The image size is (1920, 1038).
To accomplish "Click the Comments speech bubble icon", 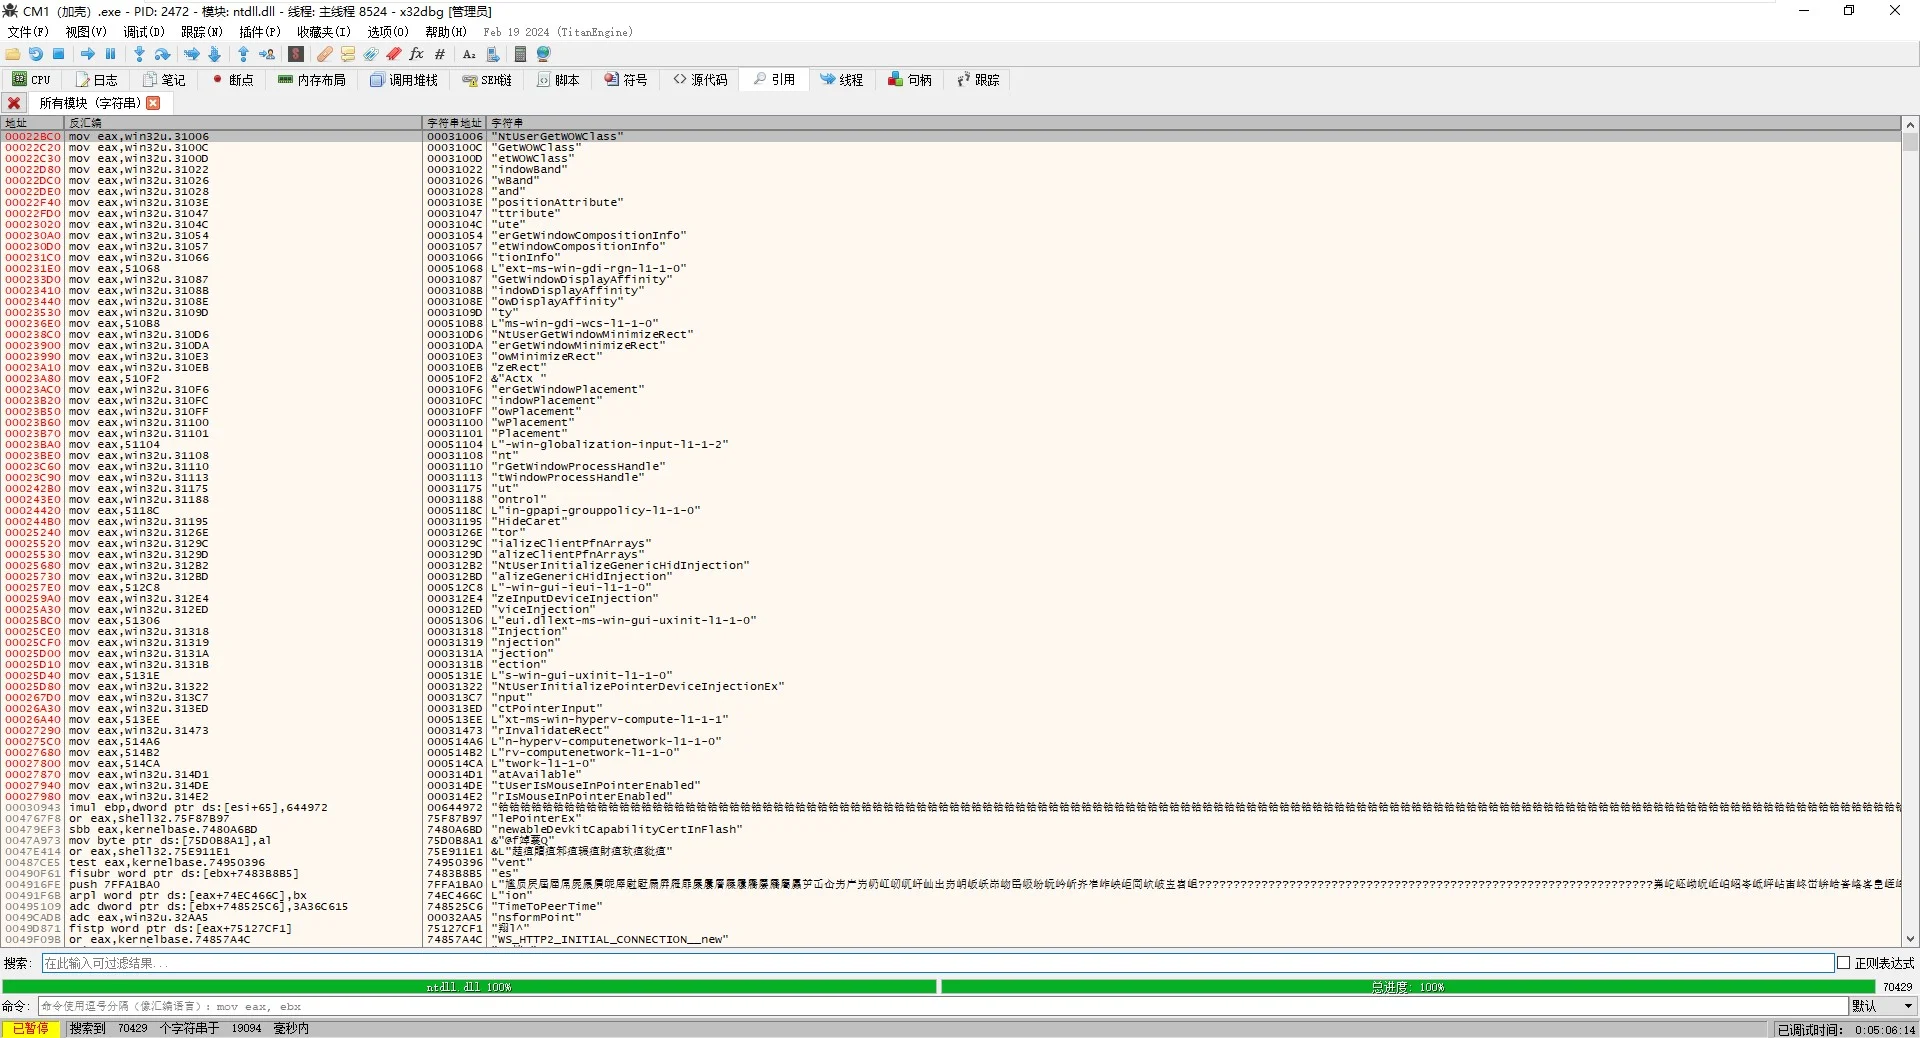I will (348, 54).
